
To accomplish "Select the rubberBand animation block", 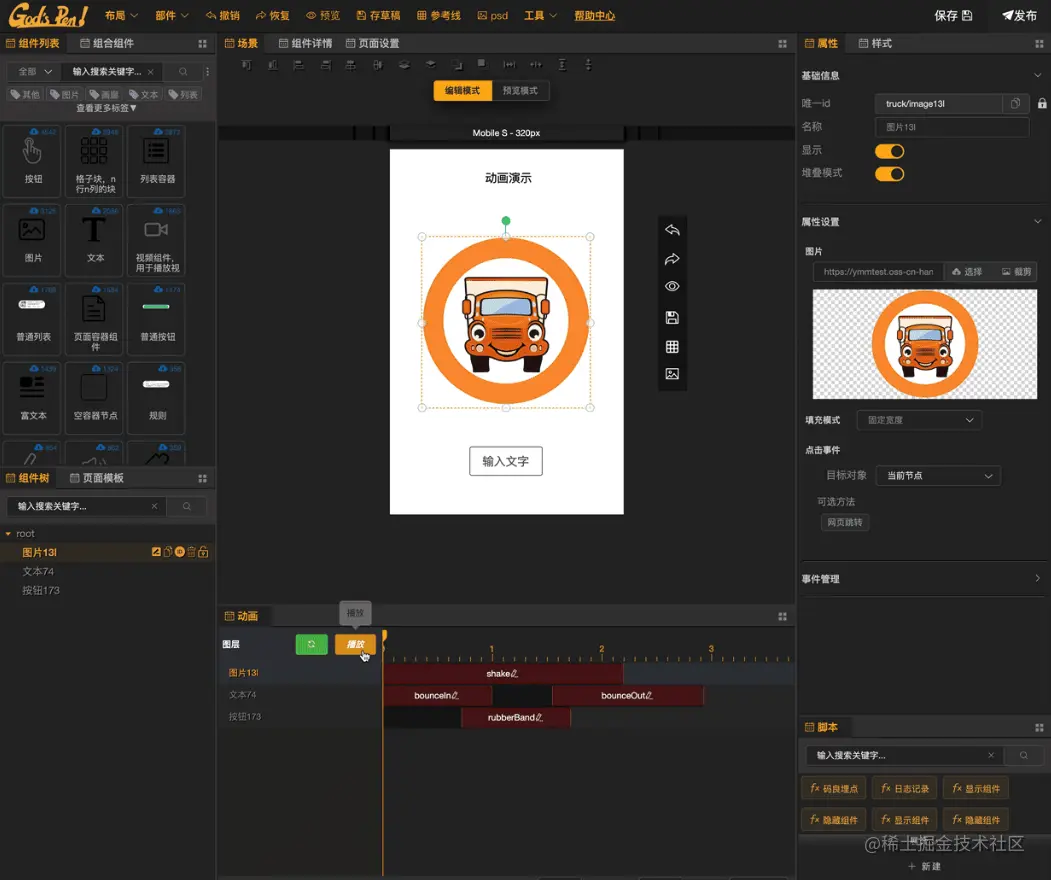I will tap(515, 717).
